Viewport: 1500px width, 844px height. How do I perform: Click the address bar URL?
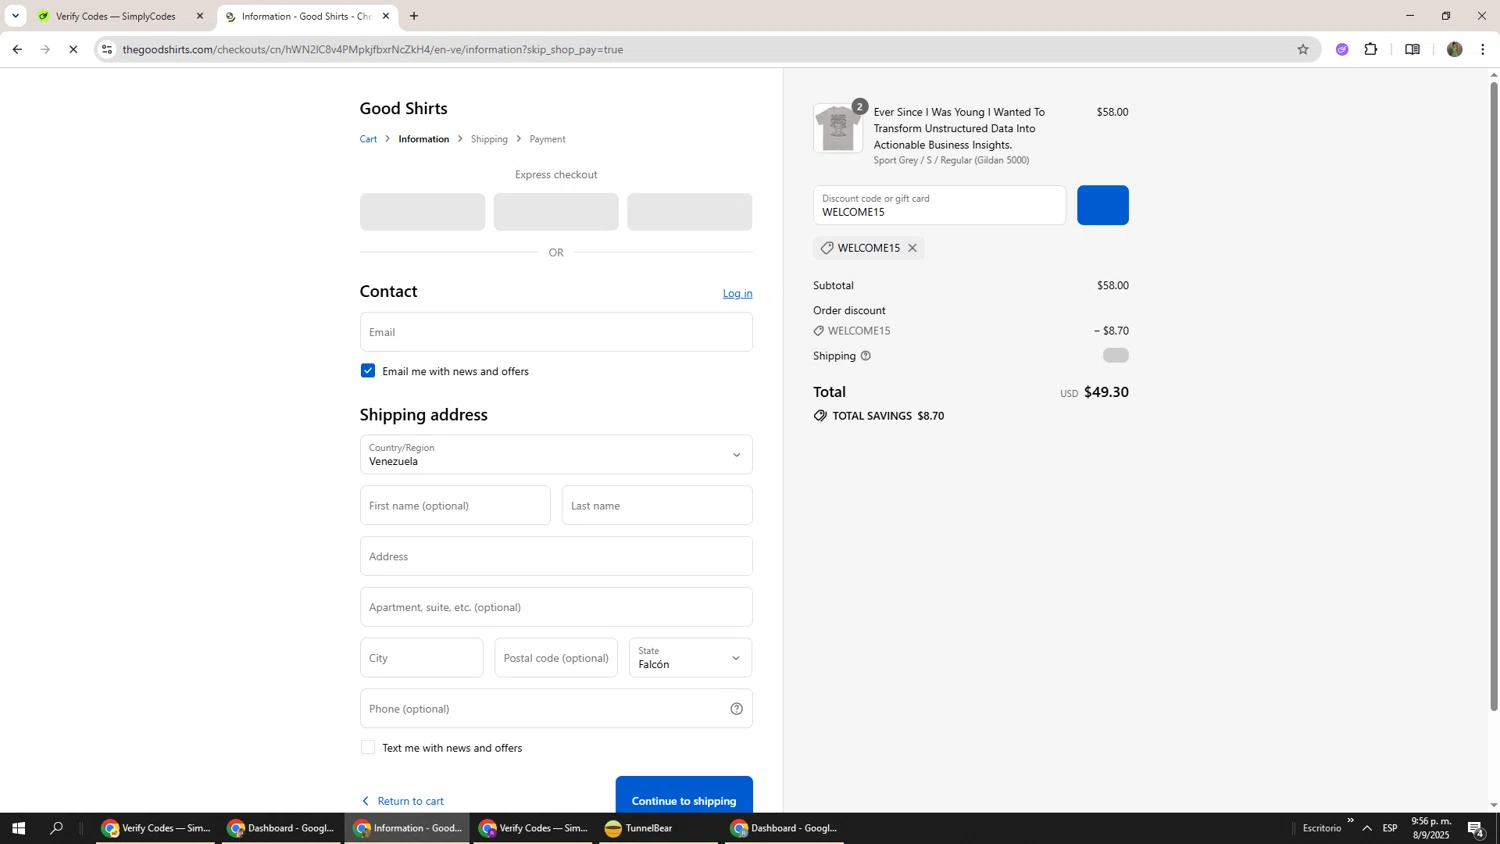click(x=372, y=49)
